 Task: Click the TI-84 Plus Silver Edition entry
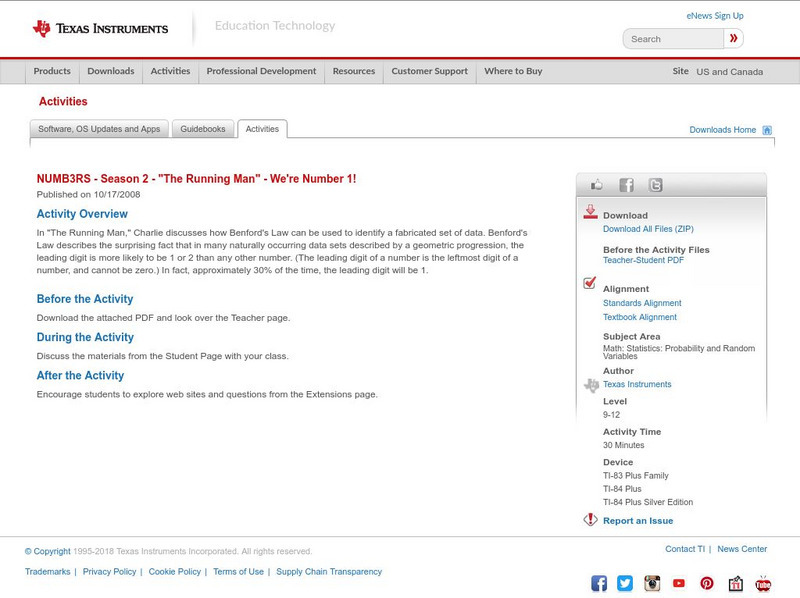coord(648,503)
